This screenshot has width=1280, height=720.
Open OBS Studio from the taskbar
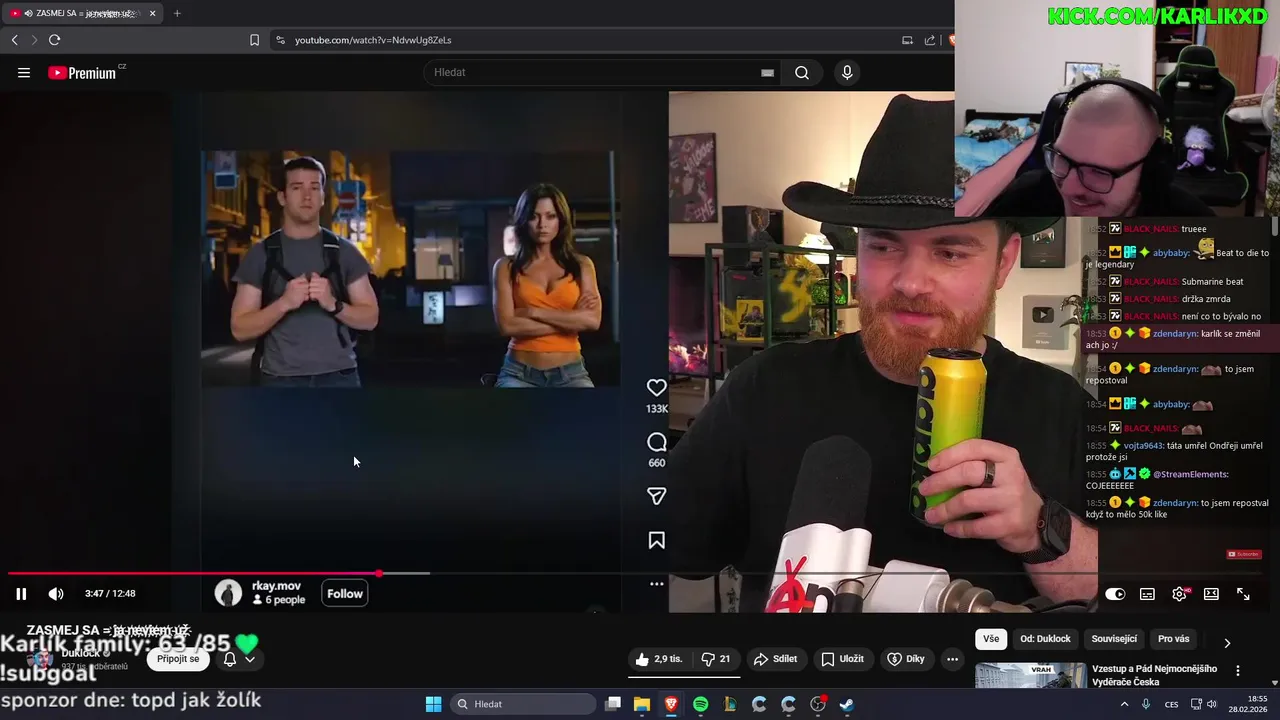[818, 704]
